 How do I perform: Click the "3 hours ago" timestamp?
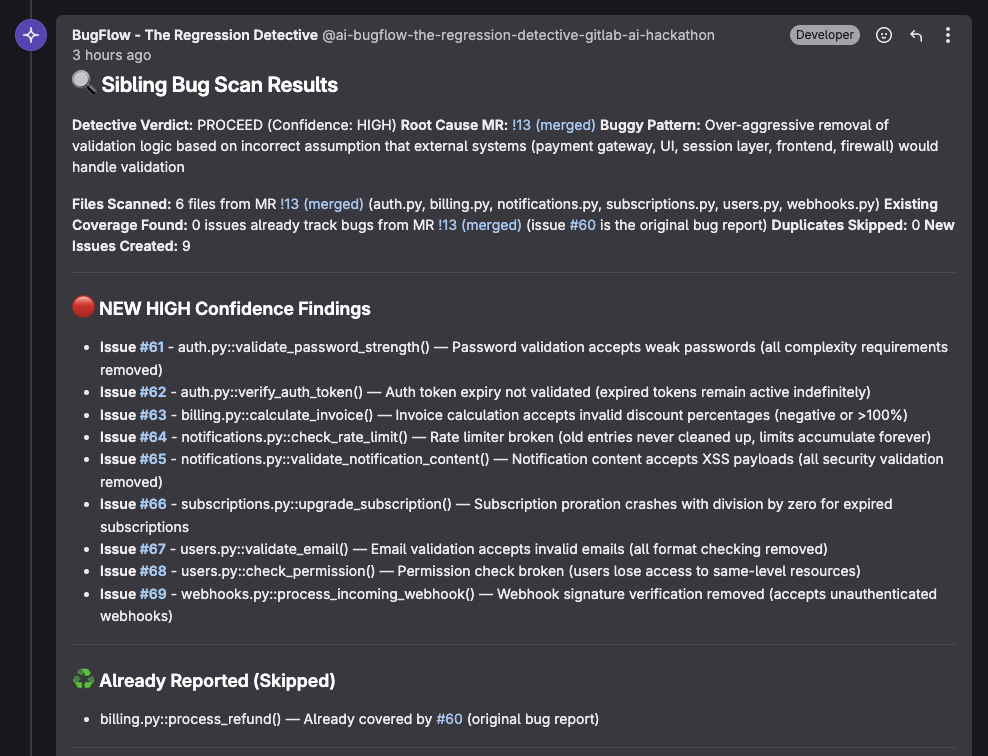pyautogui.click(x=112, y=55)
